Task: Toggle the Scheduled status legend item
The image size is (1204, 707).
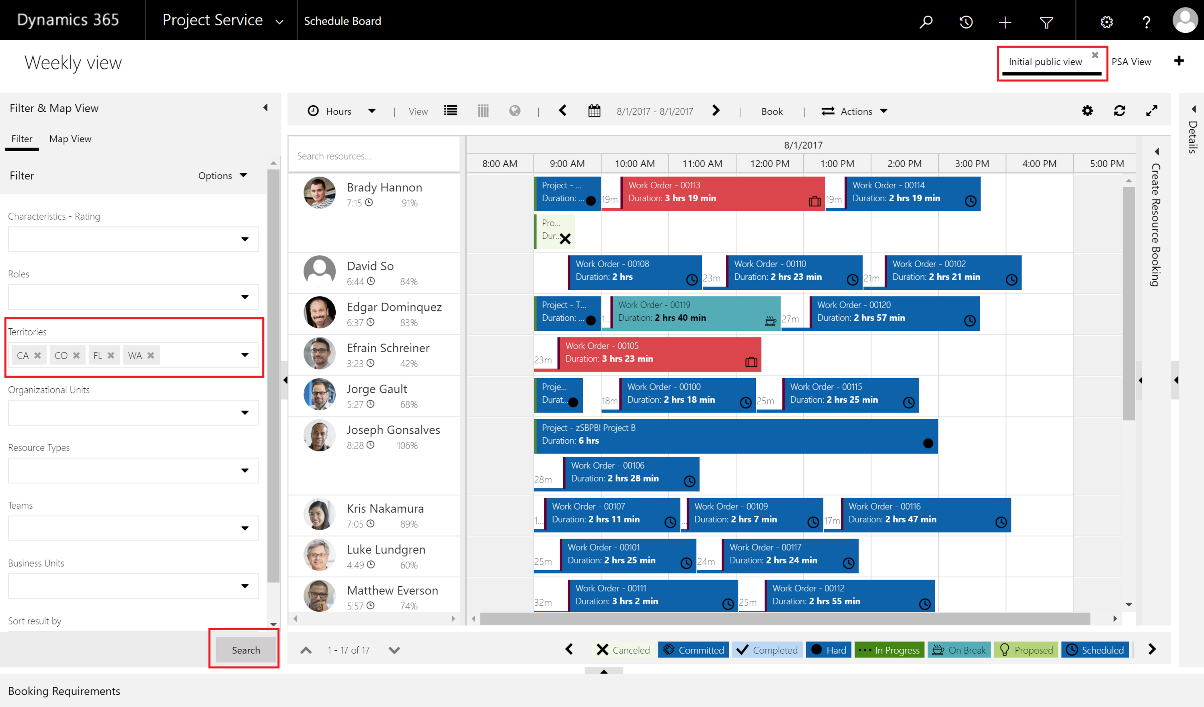Action: 1095,650
